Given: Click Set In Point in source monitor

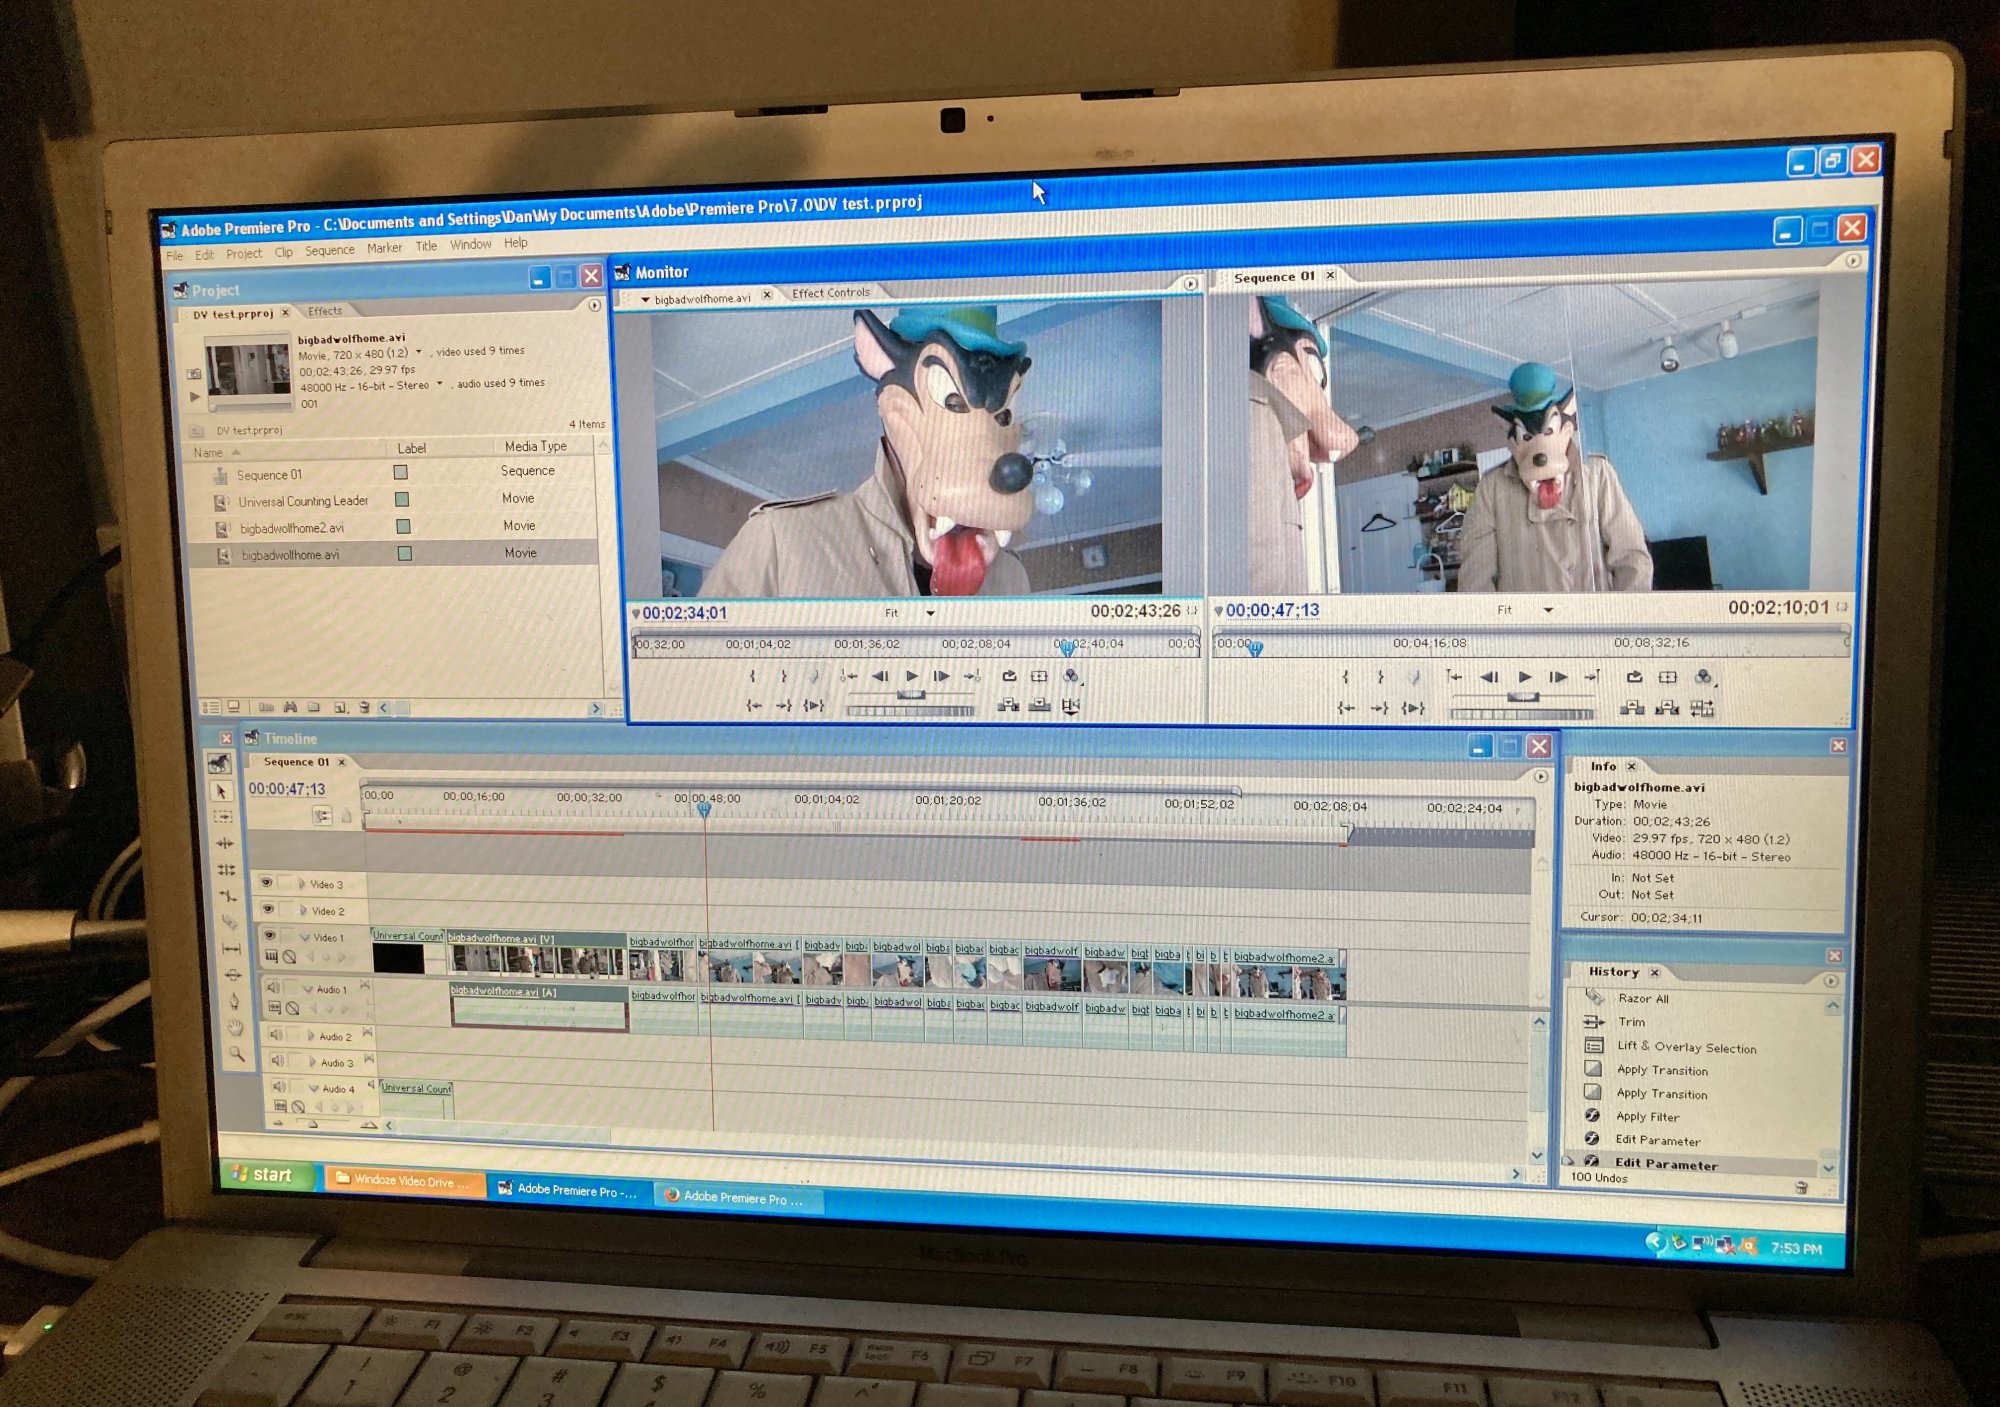Looking at the screenshot, I should (x=752, y=676).
